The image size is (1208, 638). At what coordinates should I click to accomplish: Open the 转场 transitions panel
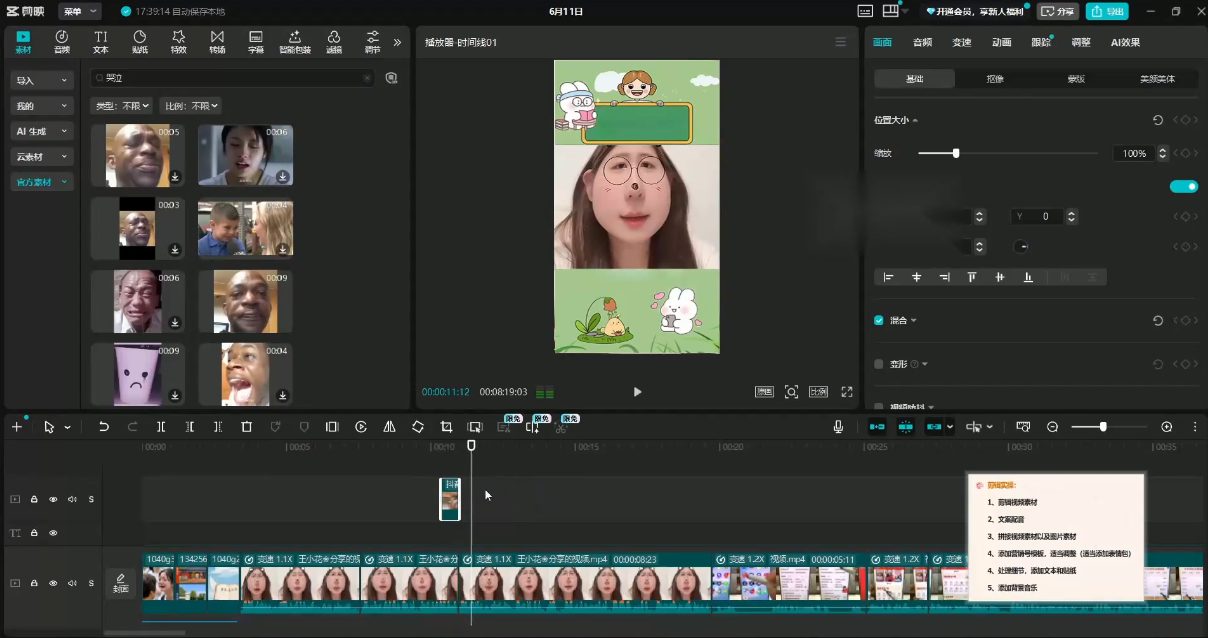[217, 41]
